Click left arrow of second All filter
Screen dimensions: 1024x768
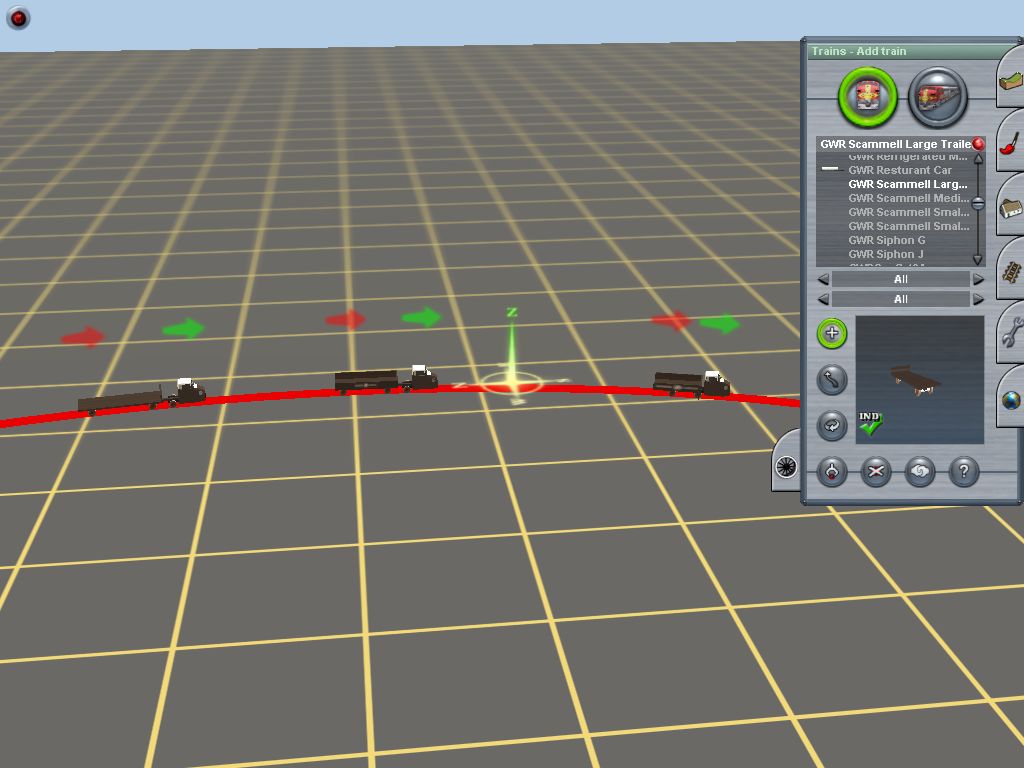click(823, 299)
